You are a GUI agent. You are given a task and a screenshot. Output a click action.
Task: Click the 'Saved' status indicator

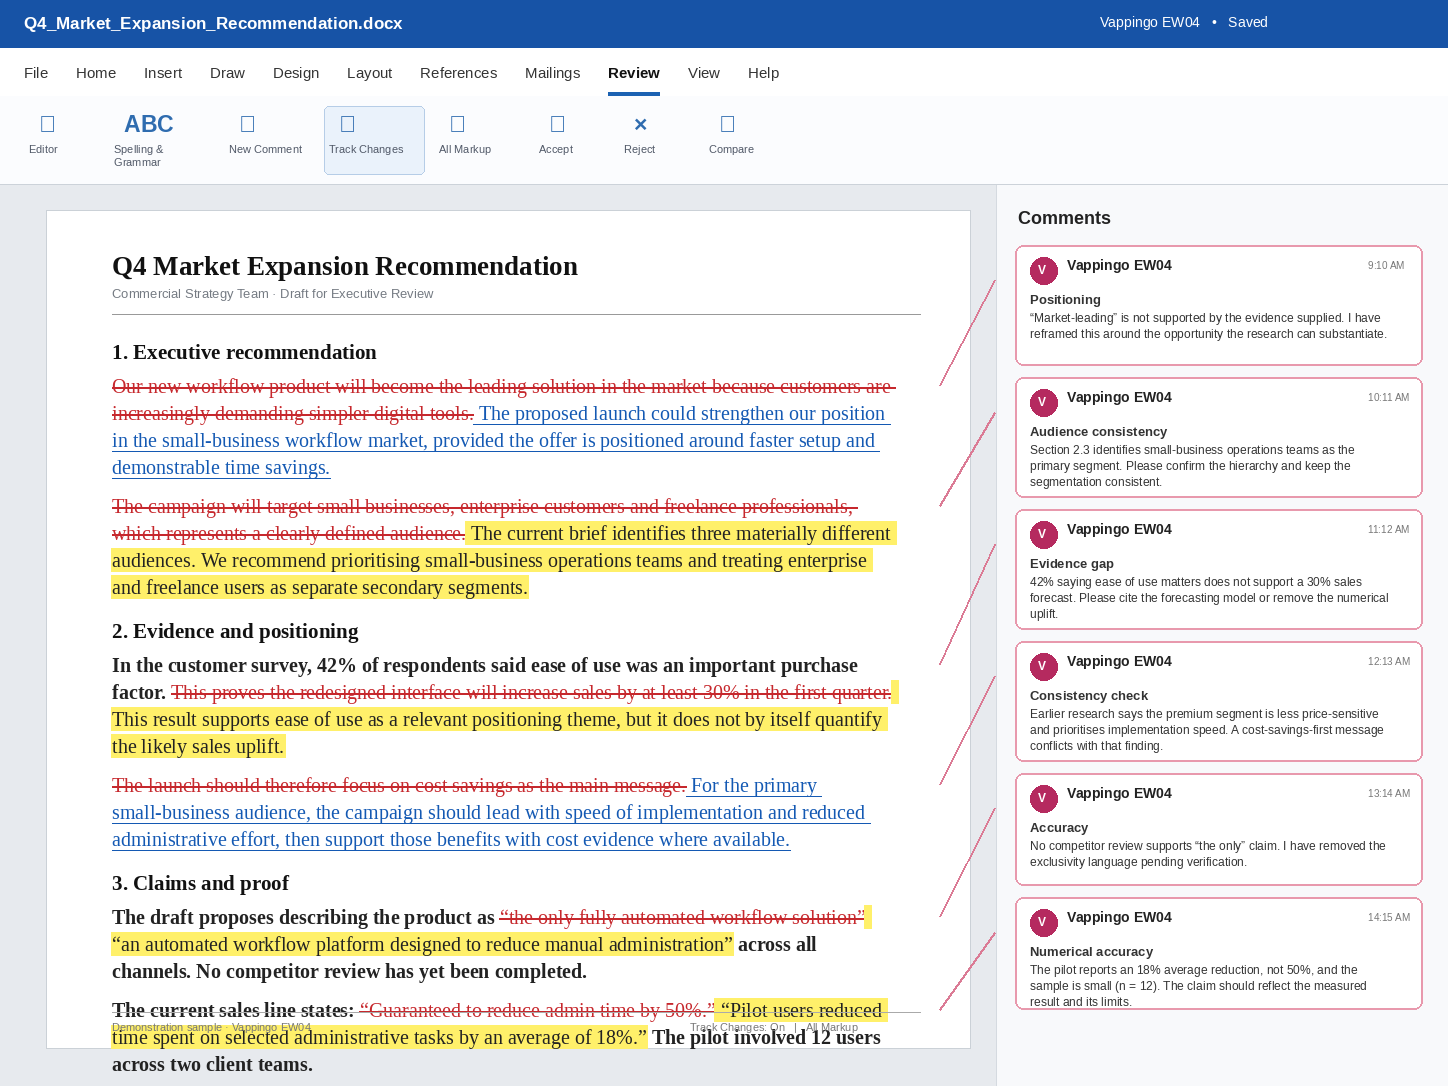coord(1248,22)
